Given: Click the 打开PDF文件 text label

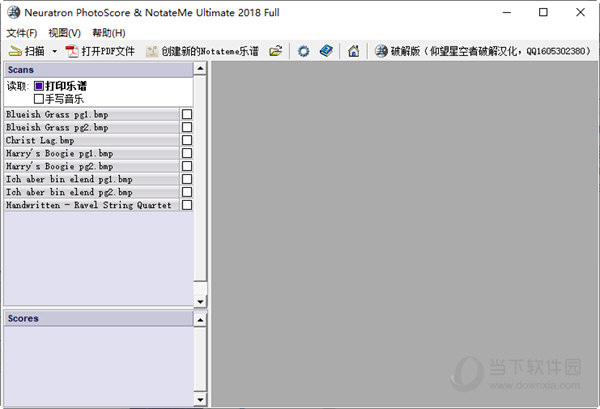Looking at the screenshot, I should pos(108,51).
